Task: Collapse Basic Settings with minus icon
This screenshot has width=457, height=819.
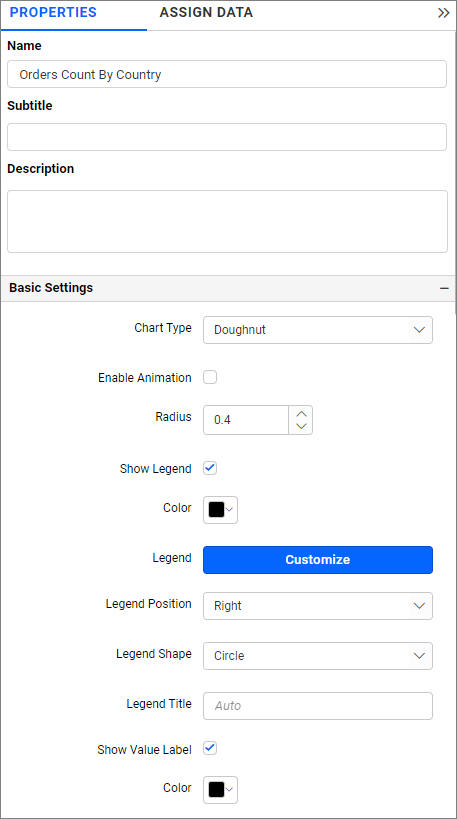Action: pos(444,288)
